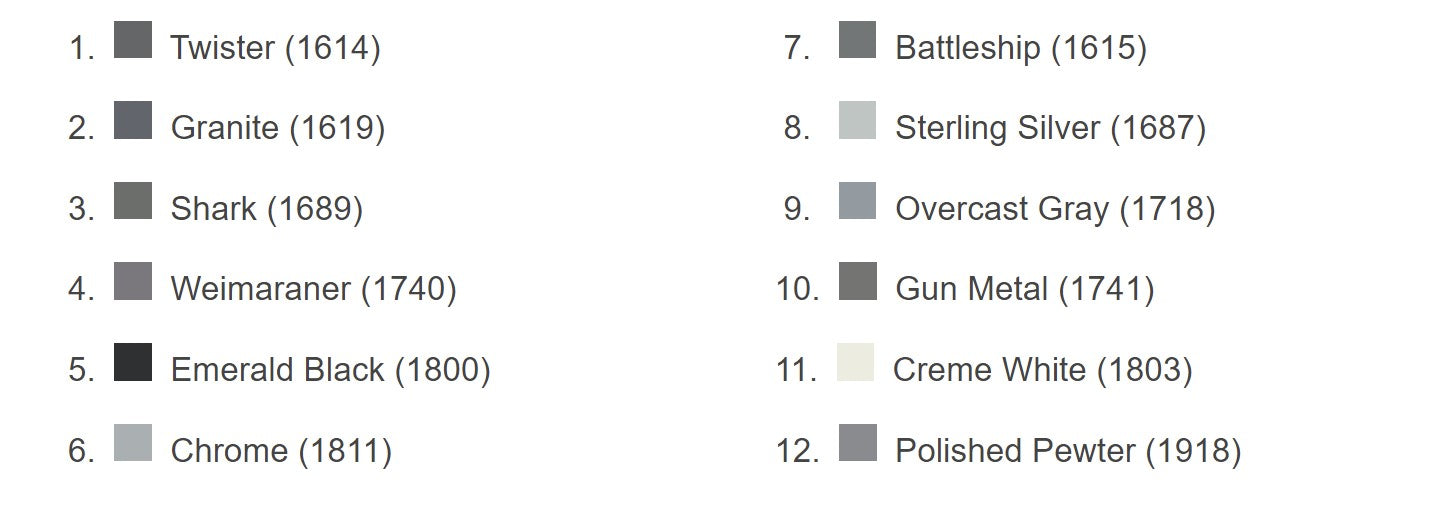Select the Overcast Gray (1718) swatch

(857, 201)
